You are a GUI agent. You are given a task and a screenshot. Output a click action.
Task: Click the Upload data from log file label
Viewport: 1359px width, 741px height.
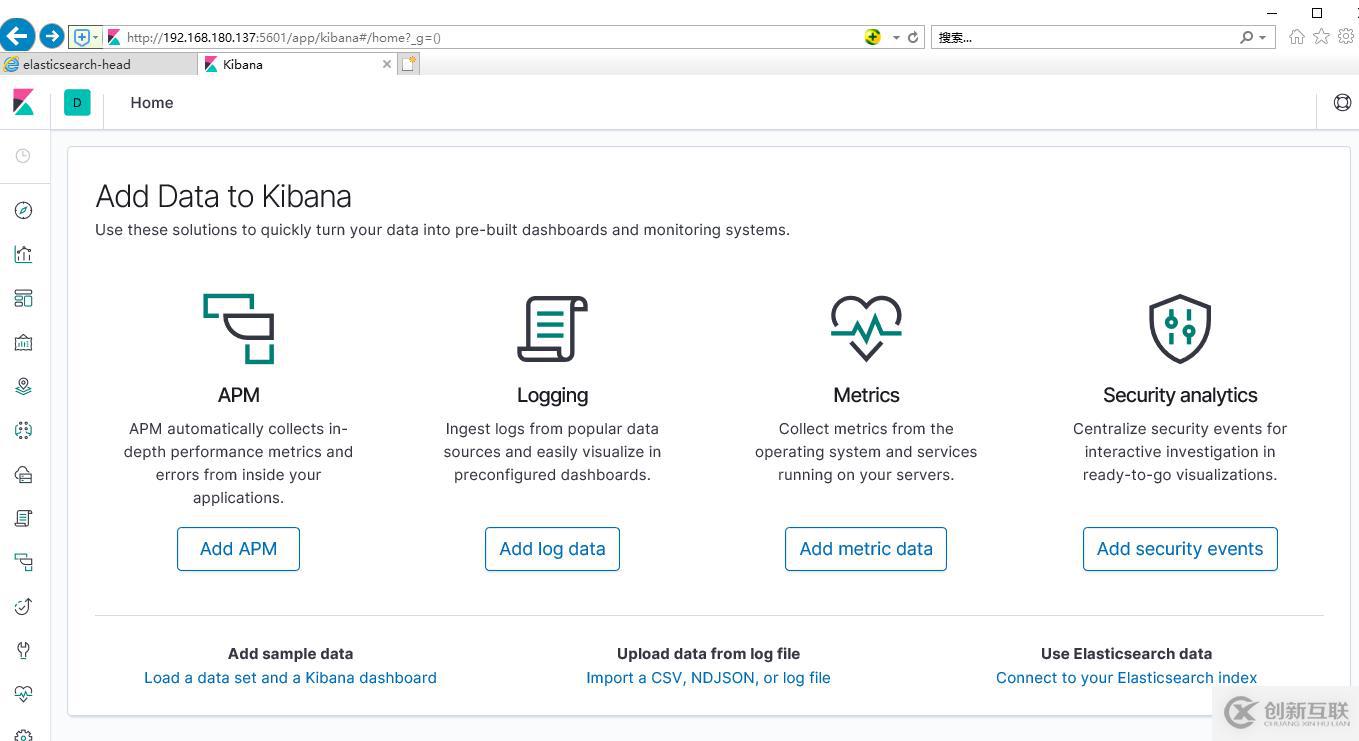click(x=708, y=653)
